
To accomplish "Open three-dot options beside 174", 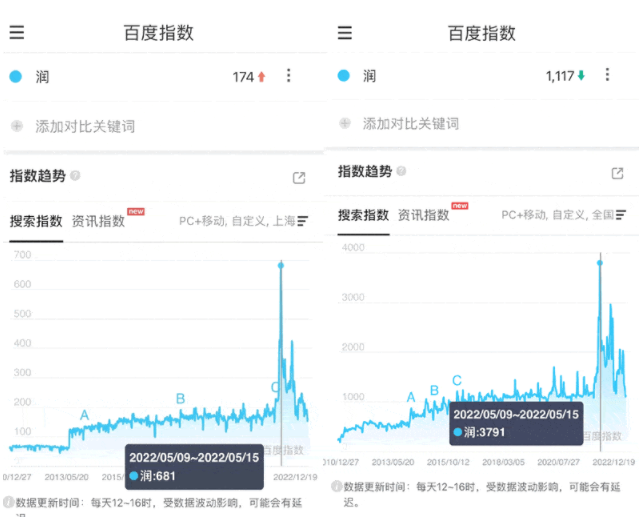I will pyautogui.click(x=289, y=75).
